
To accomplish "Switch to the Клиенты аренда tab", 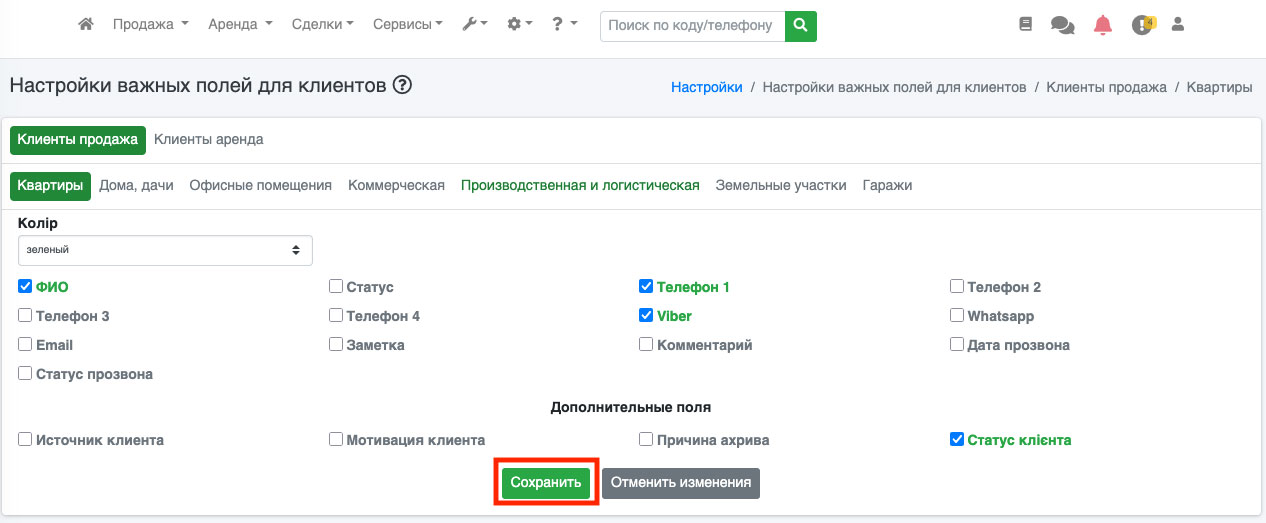I will [209, 140].
